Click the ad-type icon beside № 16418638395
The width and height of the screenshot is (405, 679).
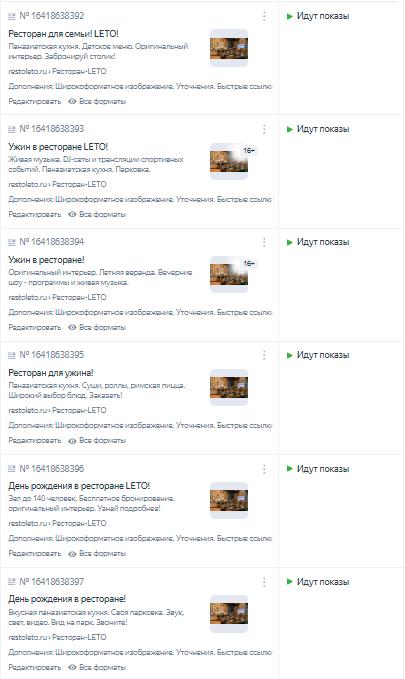pos(12,355)
